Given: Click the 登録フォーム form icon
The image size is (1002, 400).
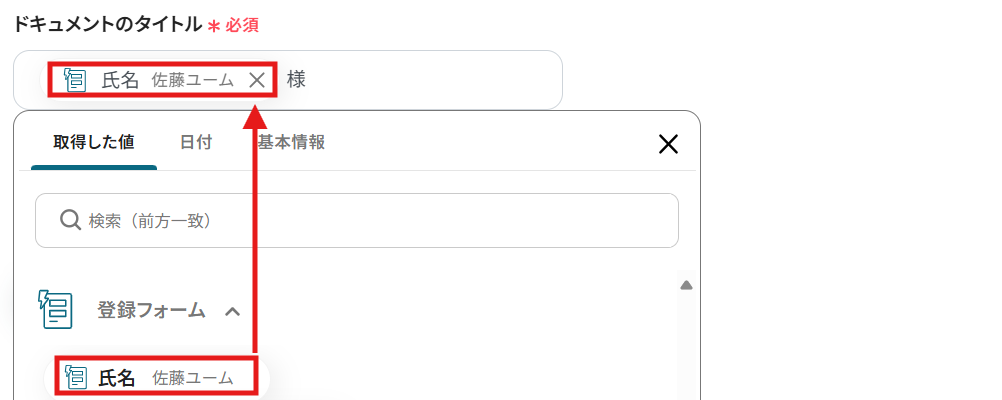Looking at the screenshot, I should (x=56, y=310).
